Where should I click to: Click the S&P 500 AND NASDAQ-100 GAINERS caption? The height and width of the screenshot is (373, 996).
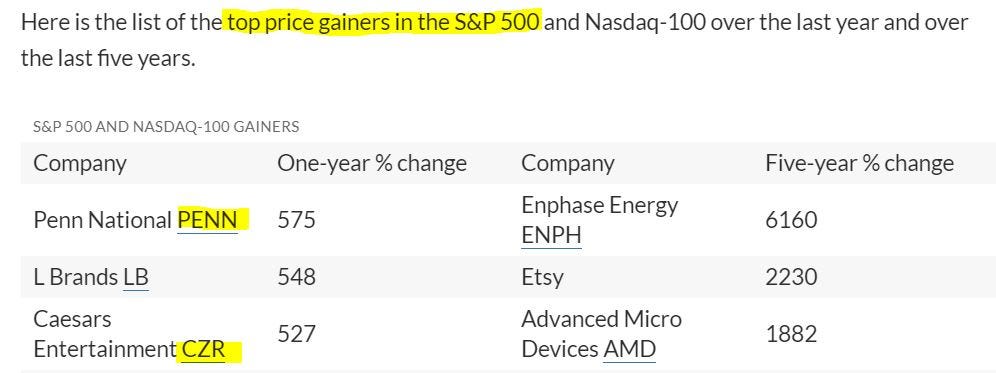[x=166, y=126]
